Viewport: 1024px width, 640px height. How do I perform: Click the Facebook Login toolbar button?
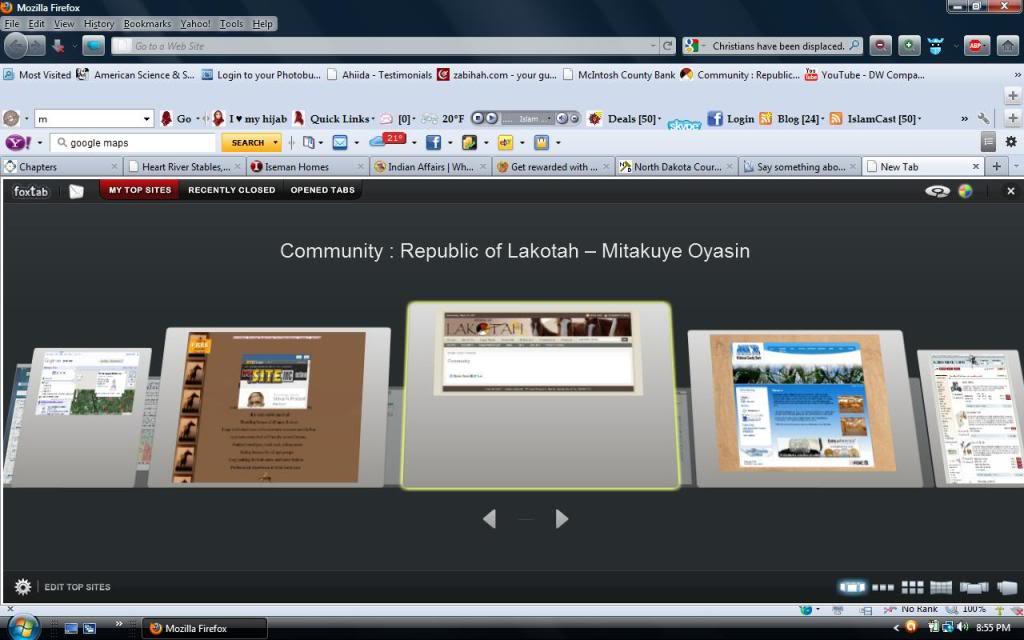tap(731, 119)
